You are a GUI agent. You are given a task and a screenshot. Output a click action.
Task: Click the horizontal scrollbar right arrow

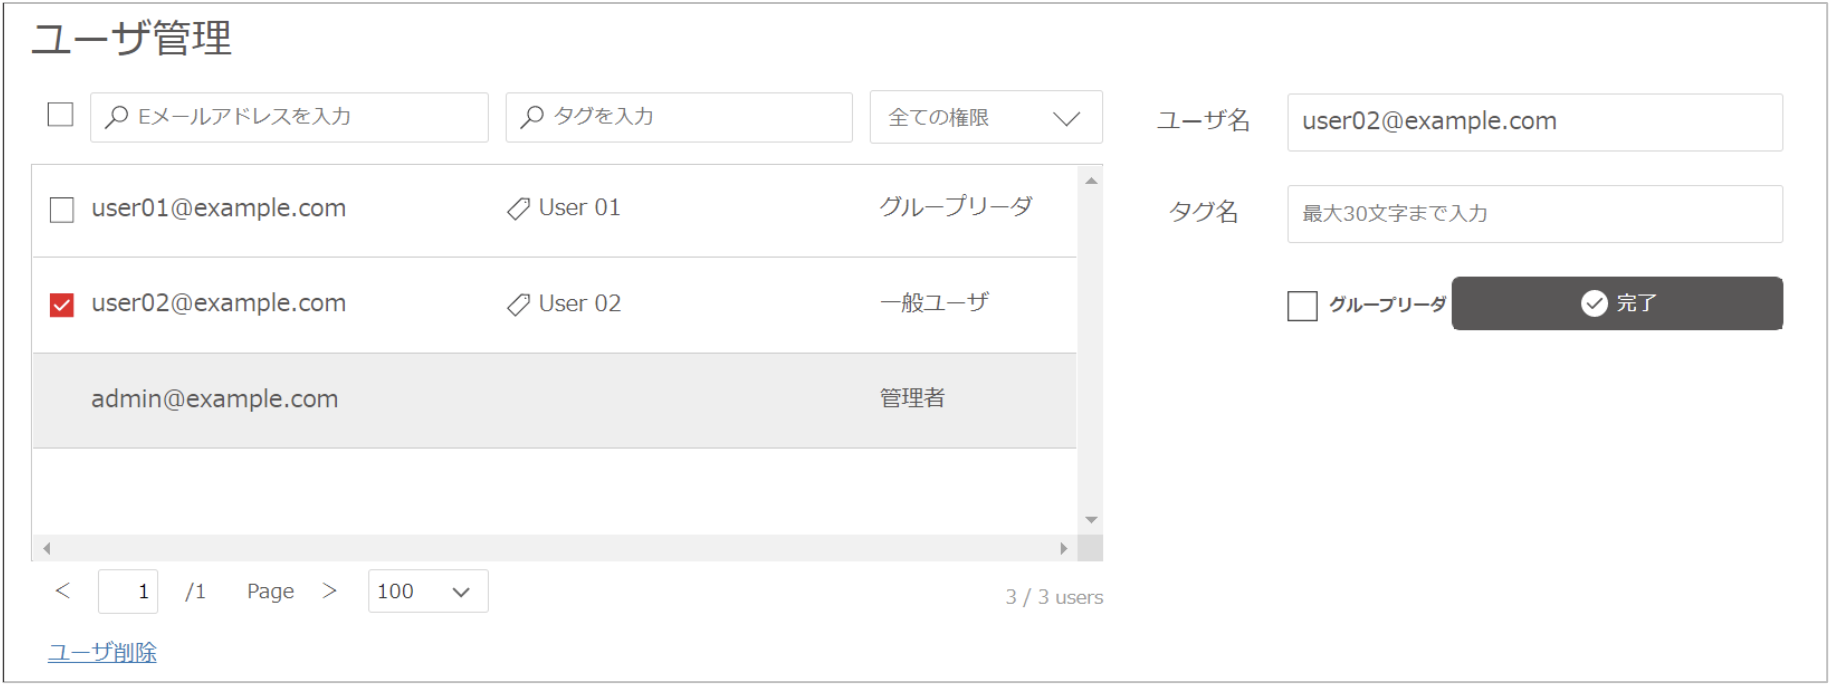(1064, 548)
